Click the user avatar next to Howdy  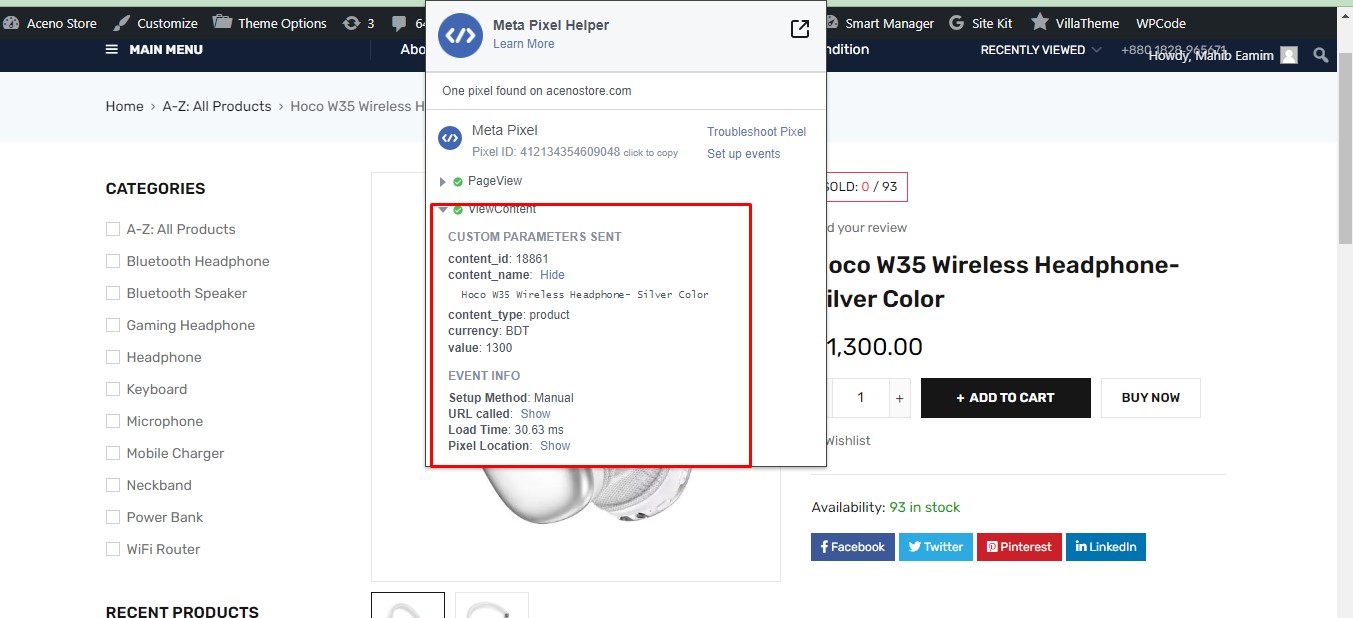pos(1289,56)
